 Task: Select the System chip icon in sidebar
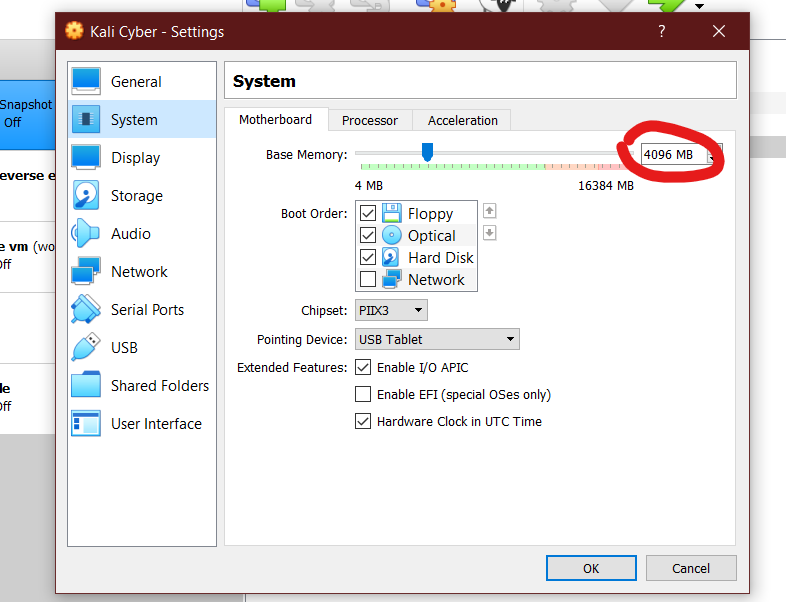[x=86, y=119]
